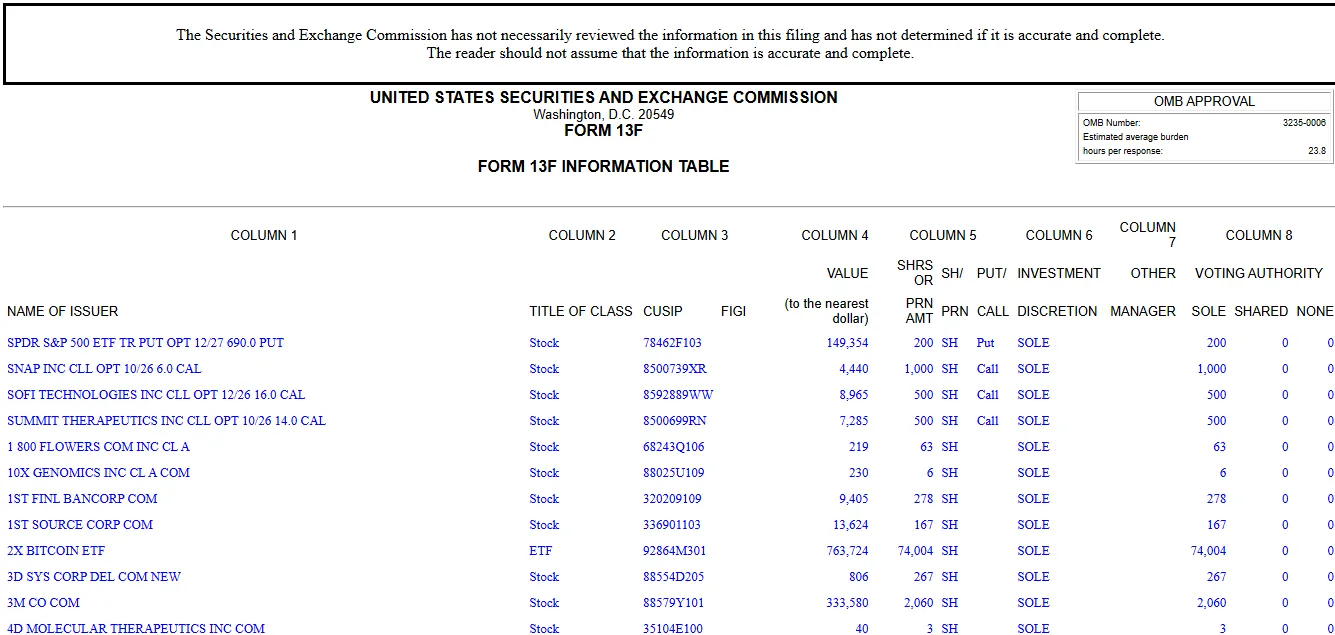
Task: Select UNITED STATES SECURITIES AND EXCHANGE COMMISSION heading
Action: click(x=604, y=98)
